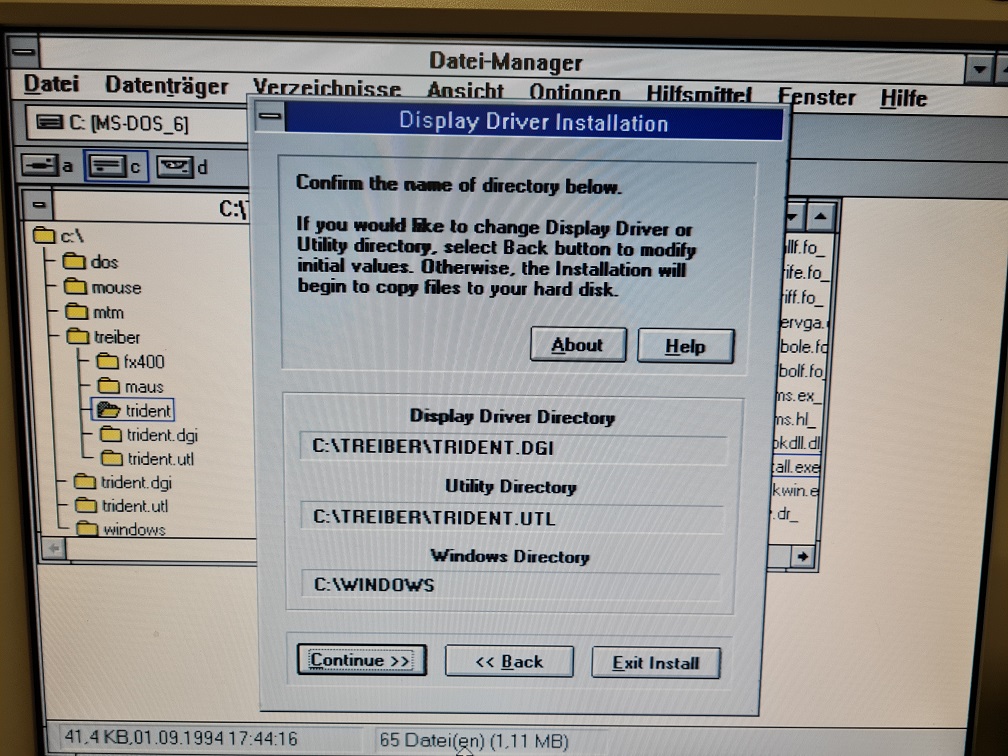Open trident.utl folder above windows
The width and height of the screenshot is (1008, 756).
point(122,505)
